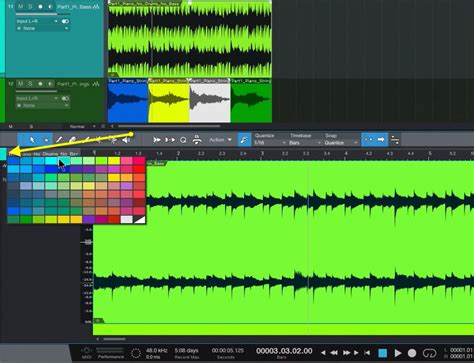Screen dimensions: 474x363
Task: Pick yellow swatch in top row of palette
Action: click(114, 161)
